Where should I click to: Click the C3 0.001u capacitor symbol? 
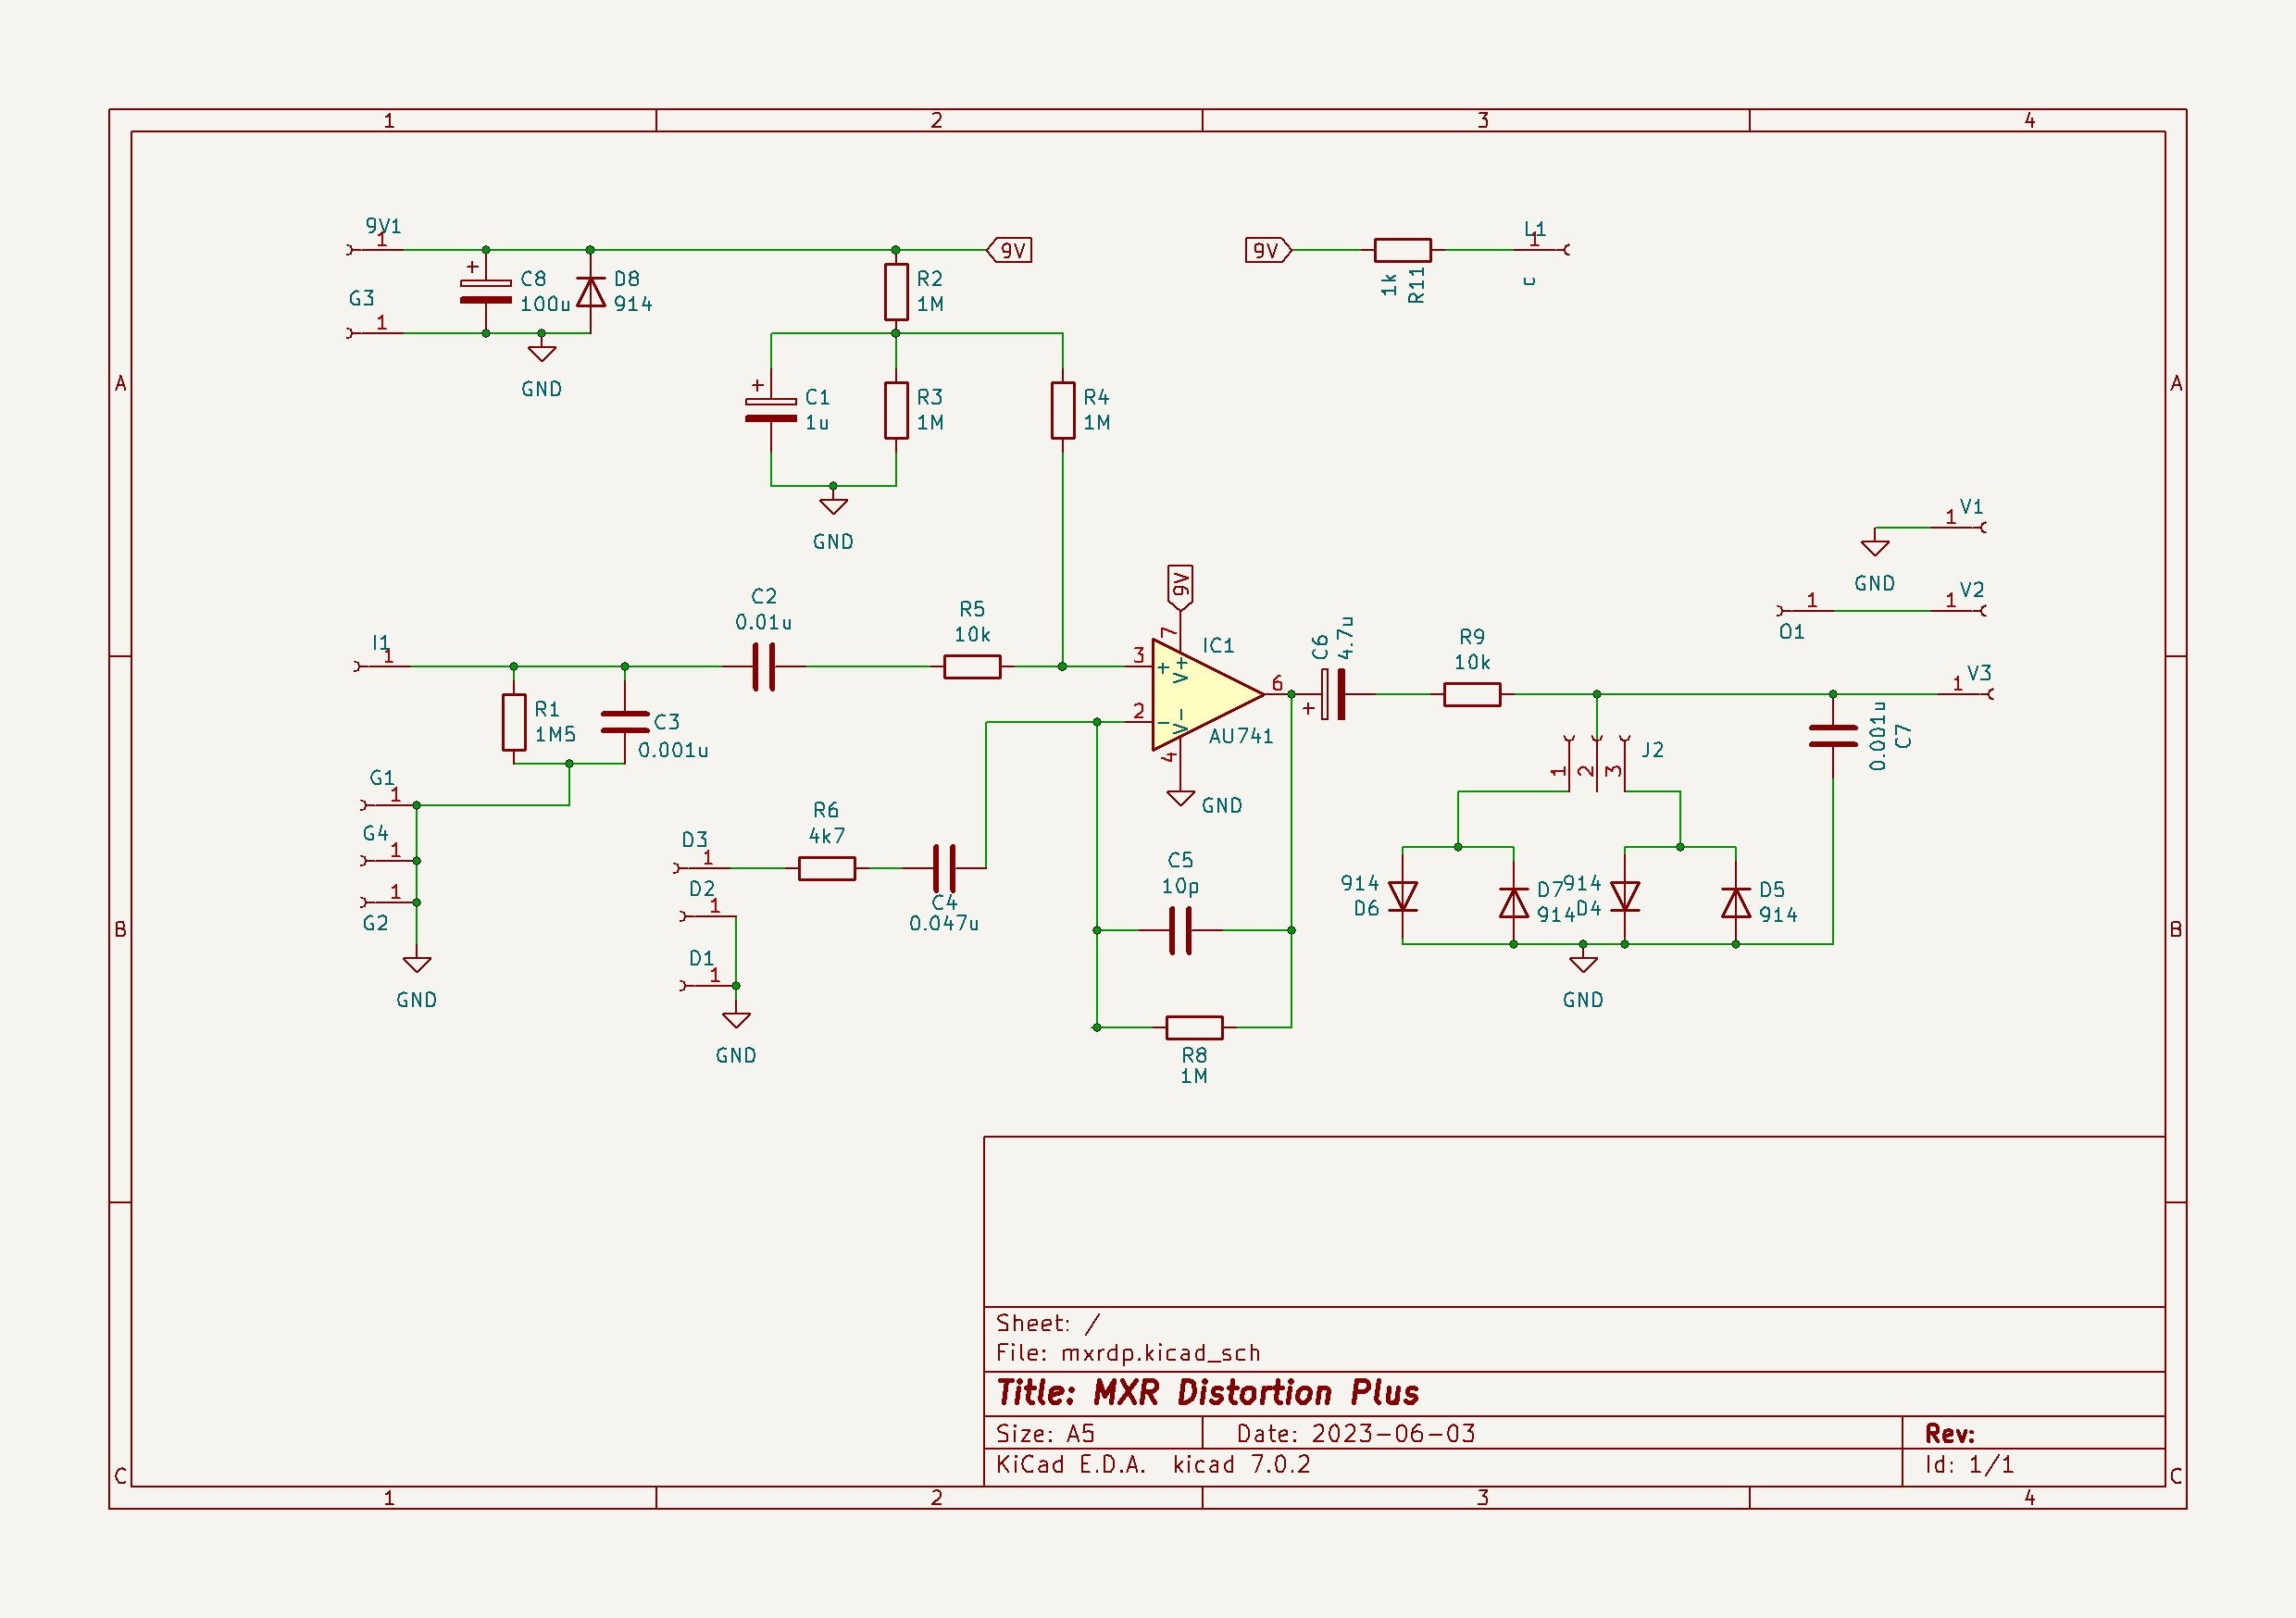click(x=625, y=722)
